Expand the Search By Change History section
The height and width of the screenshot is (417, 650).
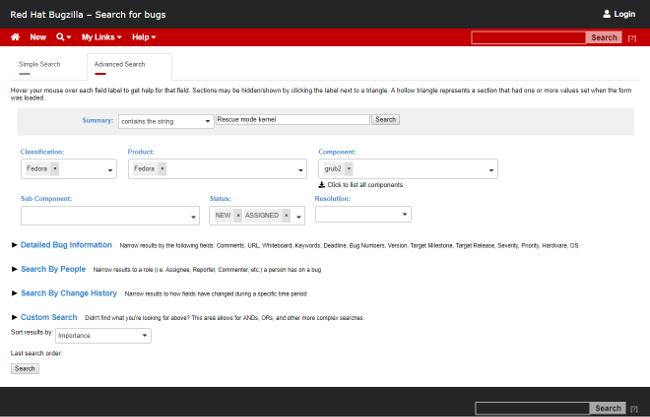pos(69,293)
